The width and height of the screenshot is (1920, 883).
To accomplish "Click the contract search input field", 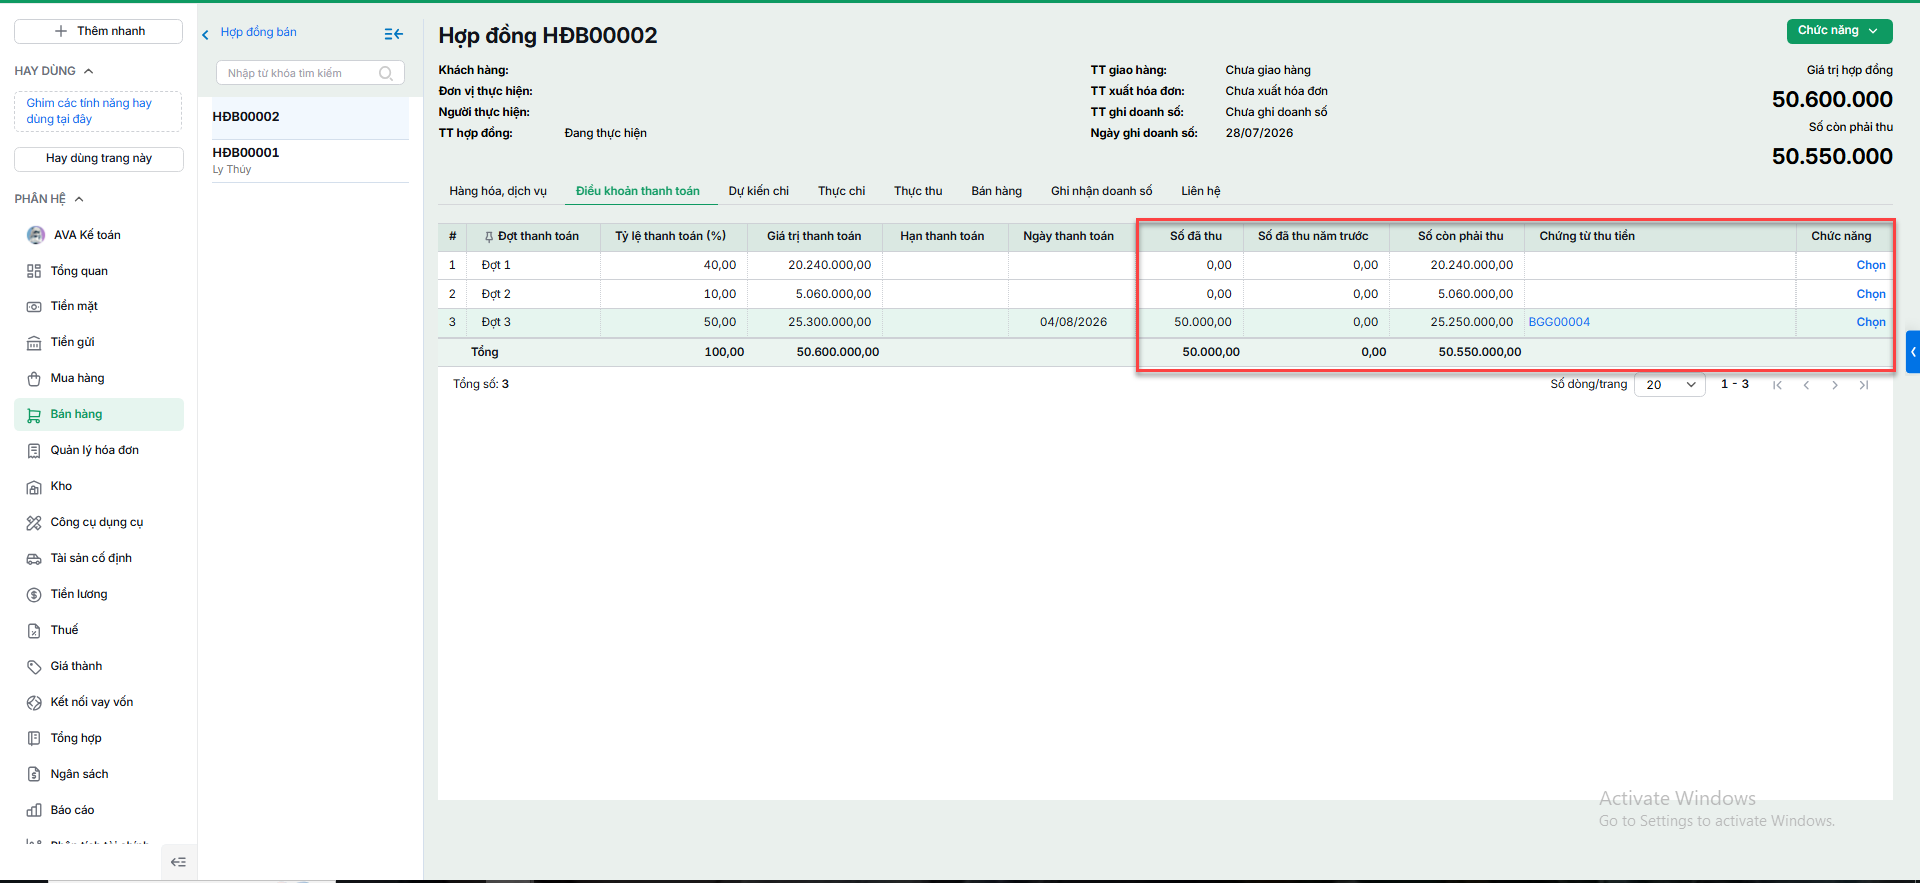I will pyautogui.click(x=310, y=73).
